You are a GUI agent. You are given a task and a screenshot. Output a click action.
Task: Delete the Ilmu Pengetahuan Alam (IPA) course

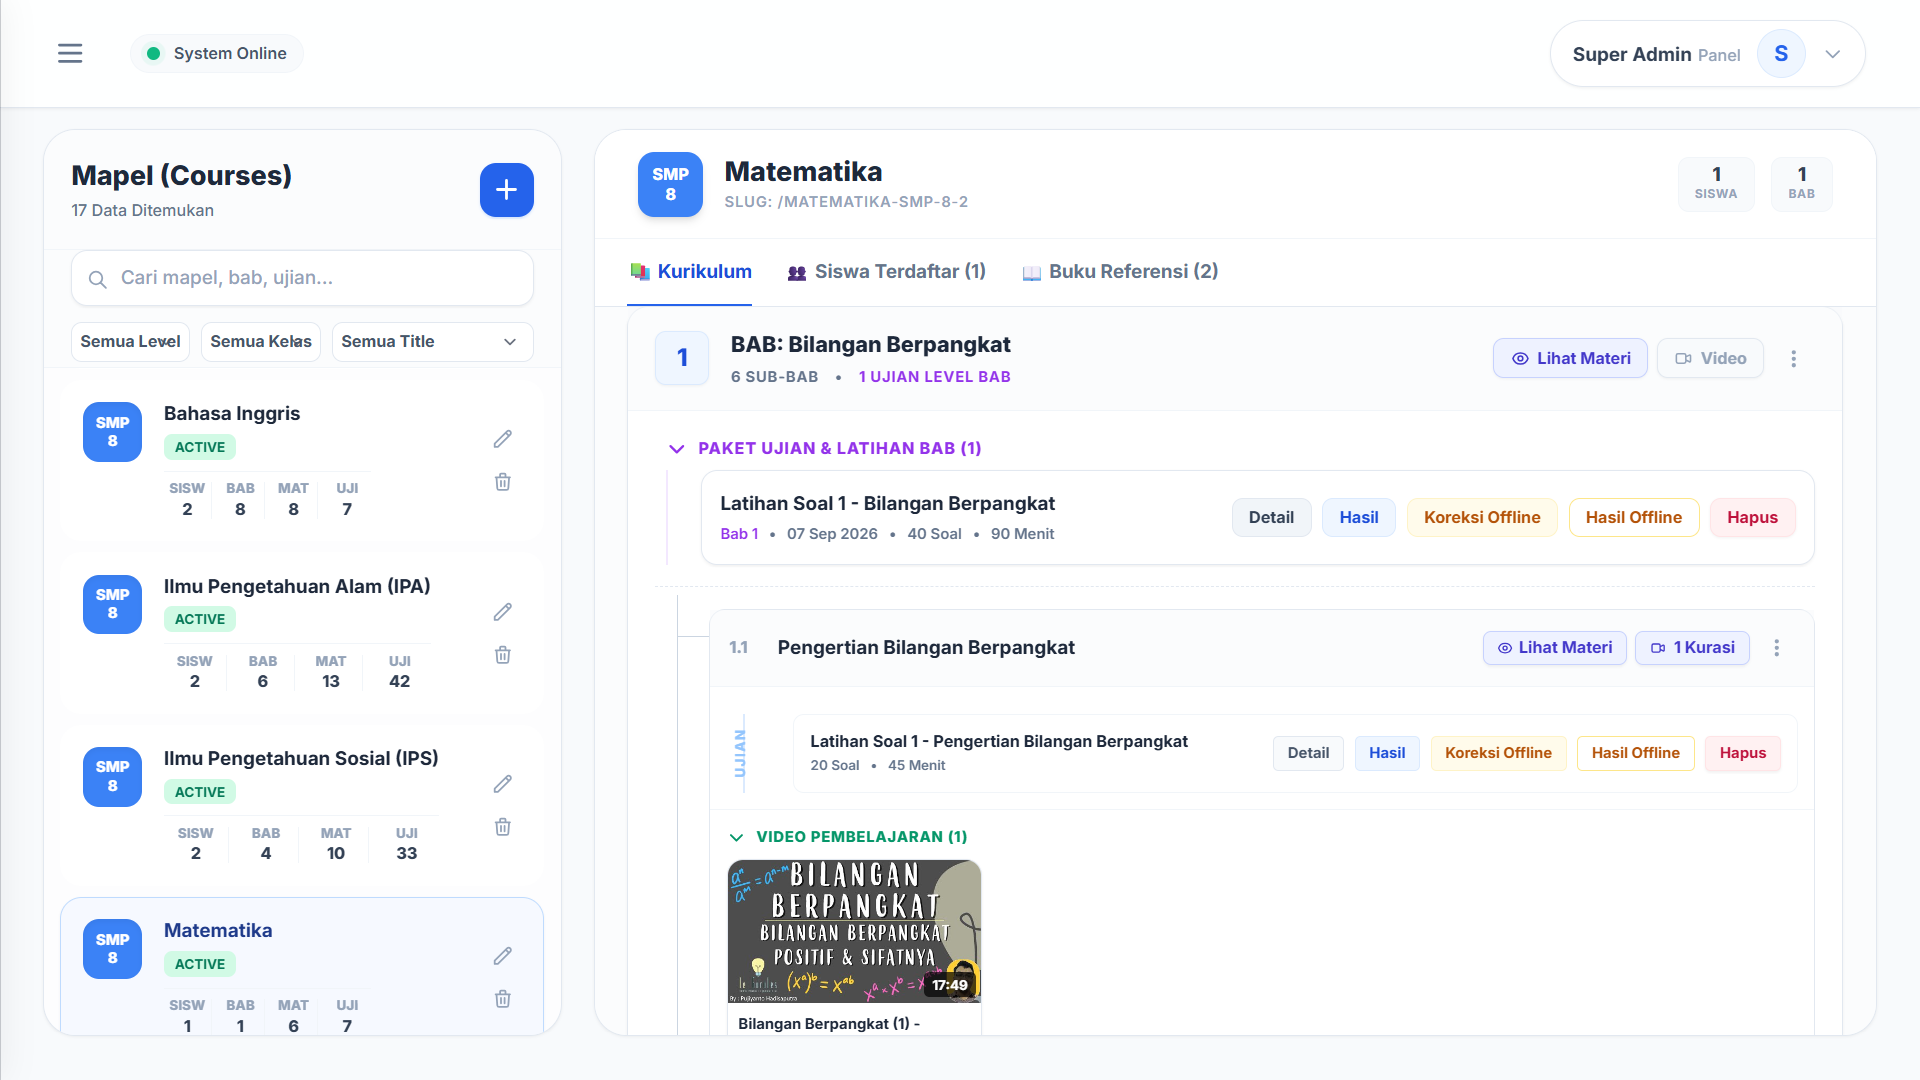point(503,655)
